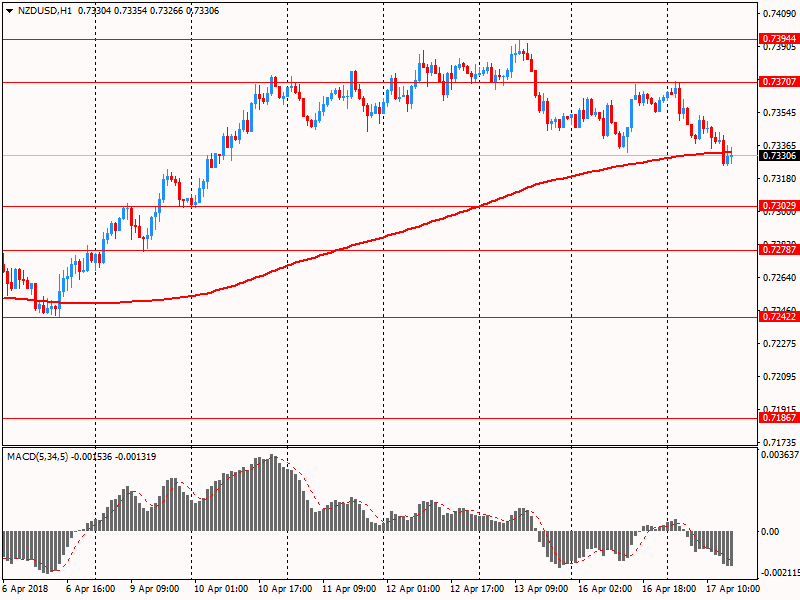Click the 0.72275 price scale value
Image resolution: width=800 pixels, height=600 pixels.
(779, 343)
